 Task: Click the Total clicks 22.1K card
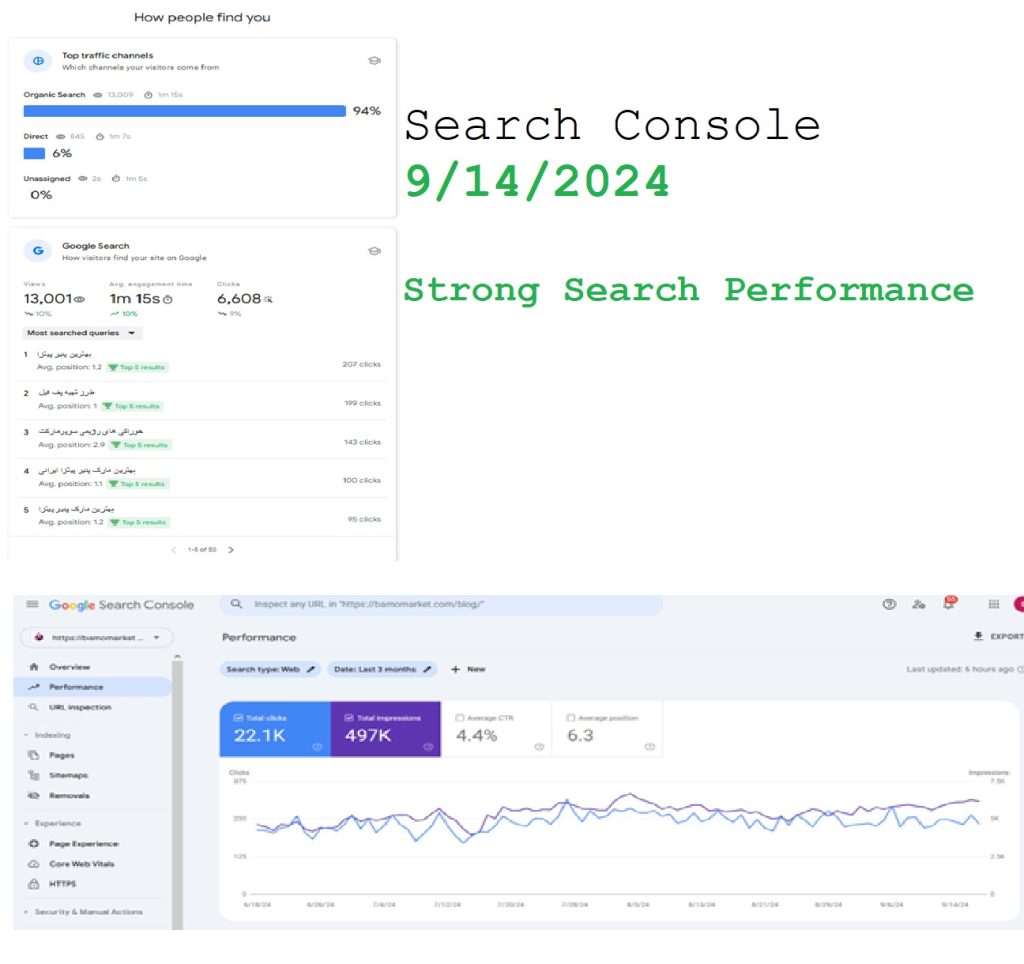(275, 729)
